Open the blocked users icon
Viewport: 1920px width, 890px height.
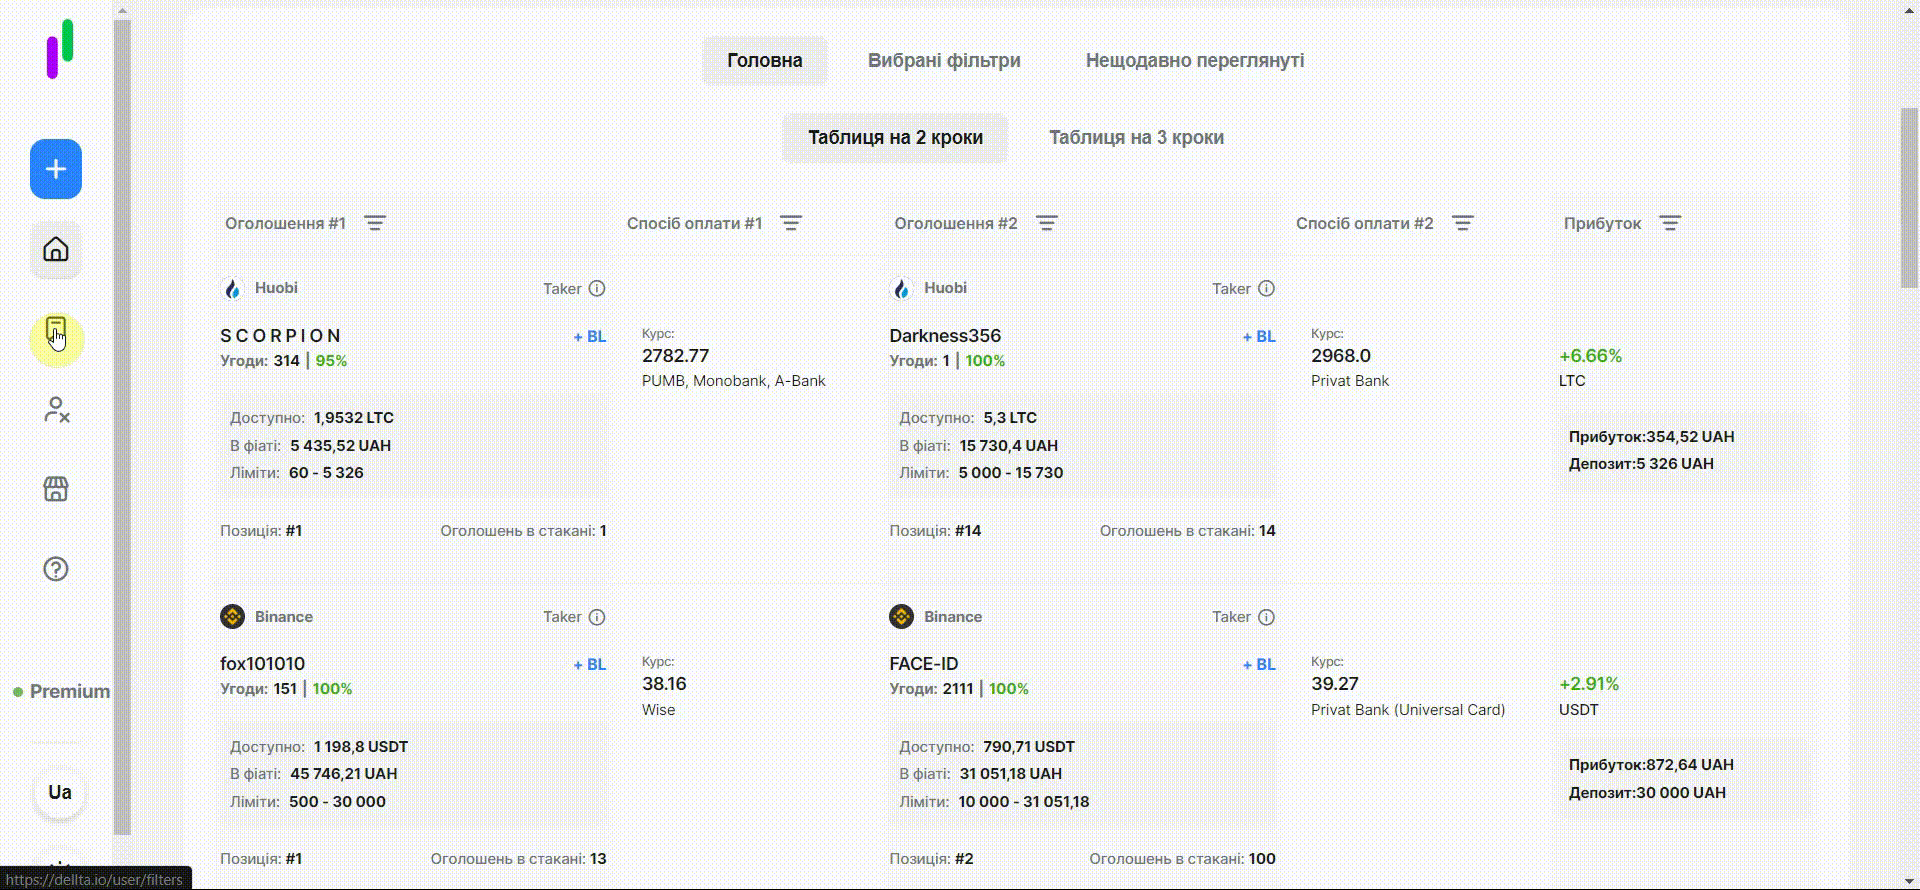coord(56,410)
